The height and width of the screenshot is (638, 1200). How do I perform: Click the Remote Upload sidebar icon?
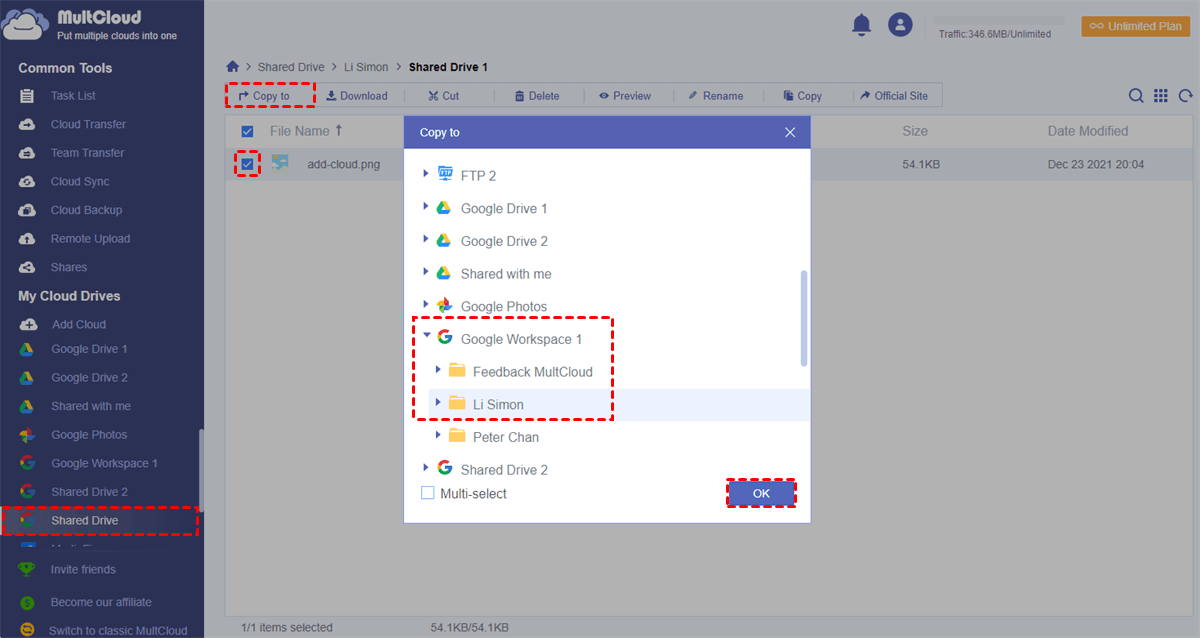tap(28, 239)
